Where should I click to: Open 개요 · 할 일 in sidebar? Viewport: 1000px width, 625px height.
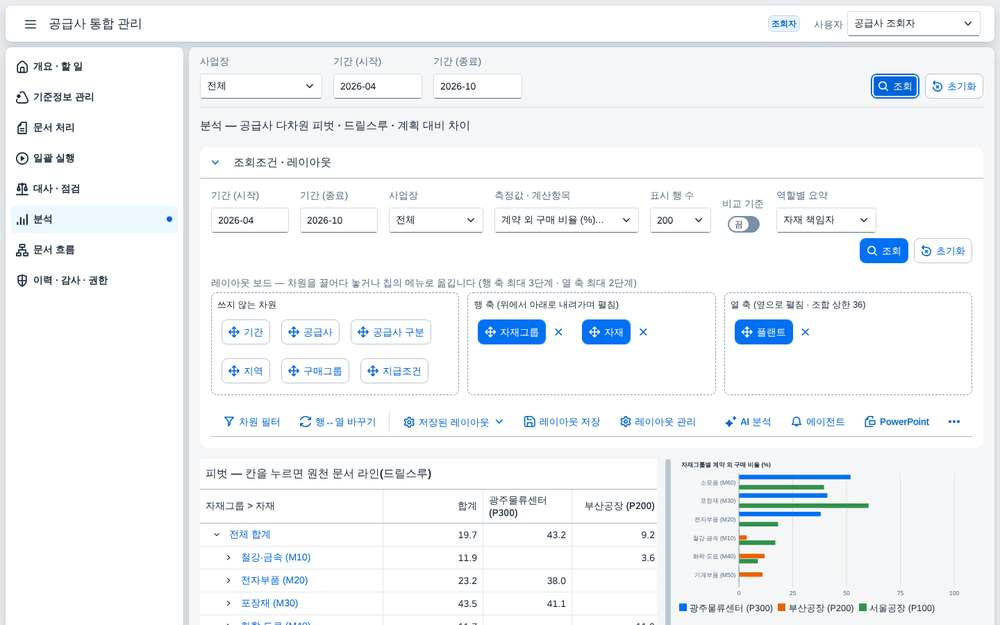(x=94, y=66)
